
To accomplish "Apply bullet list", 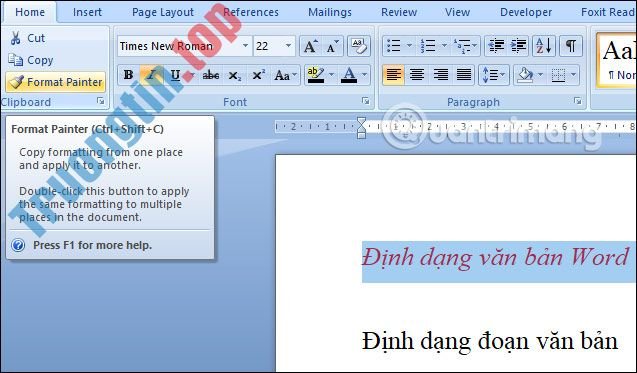I will pyautogui.click(x=394, y=46).
